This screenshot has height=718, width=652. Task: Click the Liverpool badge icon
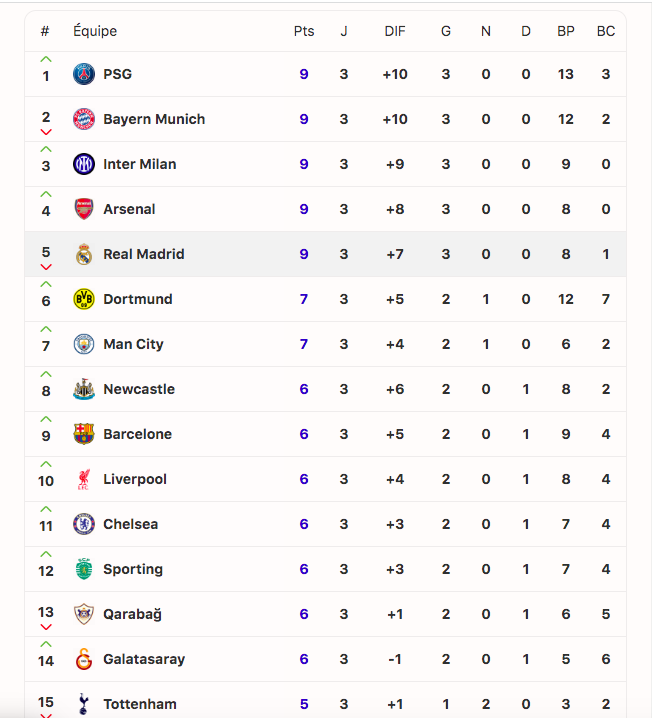click(x=84, y=479)
